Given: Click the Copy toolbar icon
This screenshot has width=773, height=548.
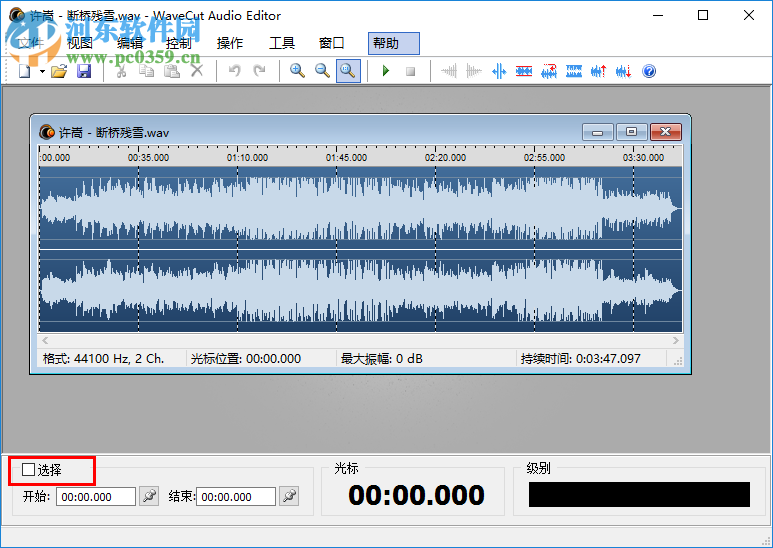Looking at the screenshot, I should 146,71.
